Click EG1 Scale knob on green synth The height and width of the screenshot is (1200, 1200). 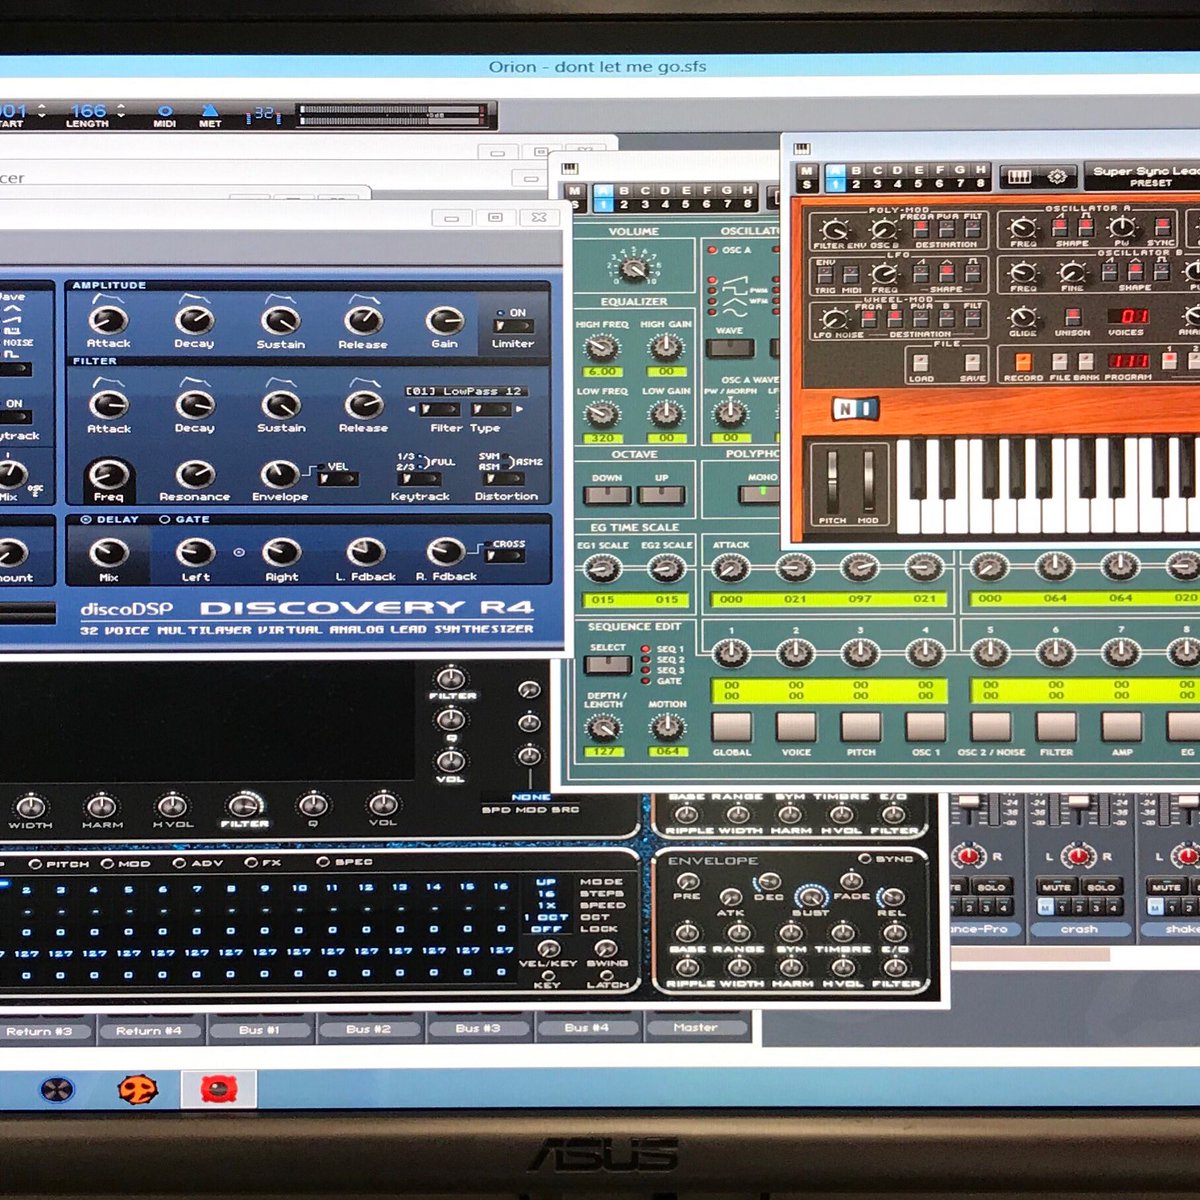(x=601, y=569)
